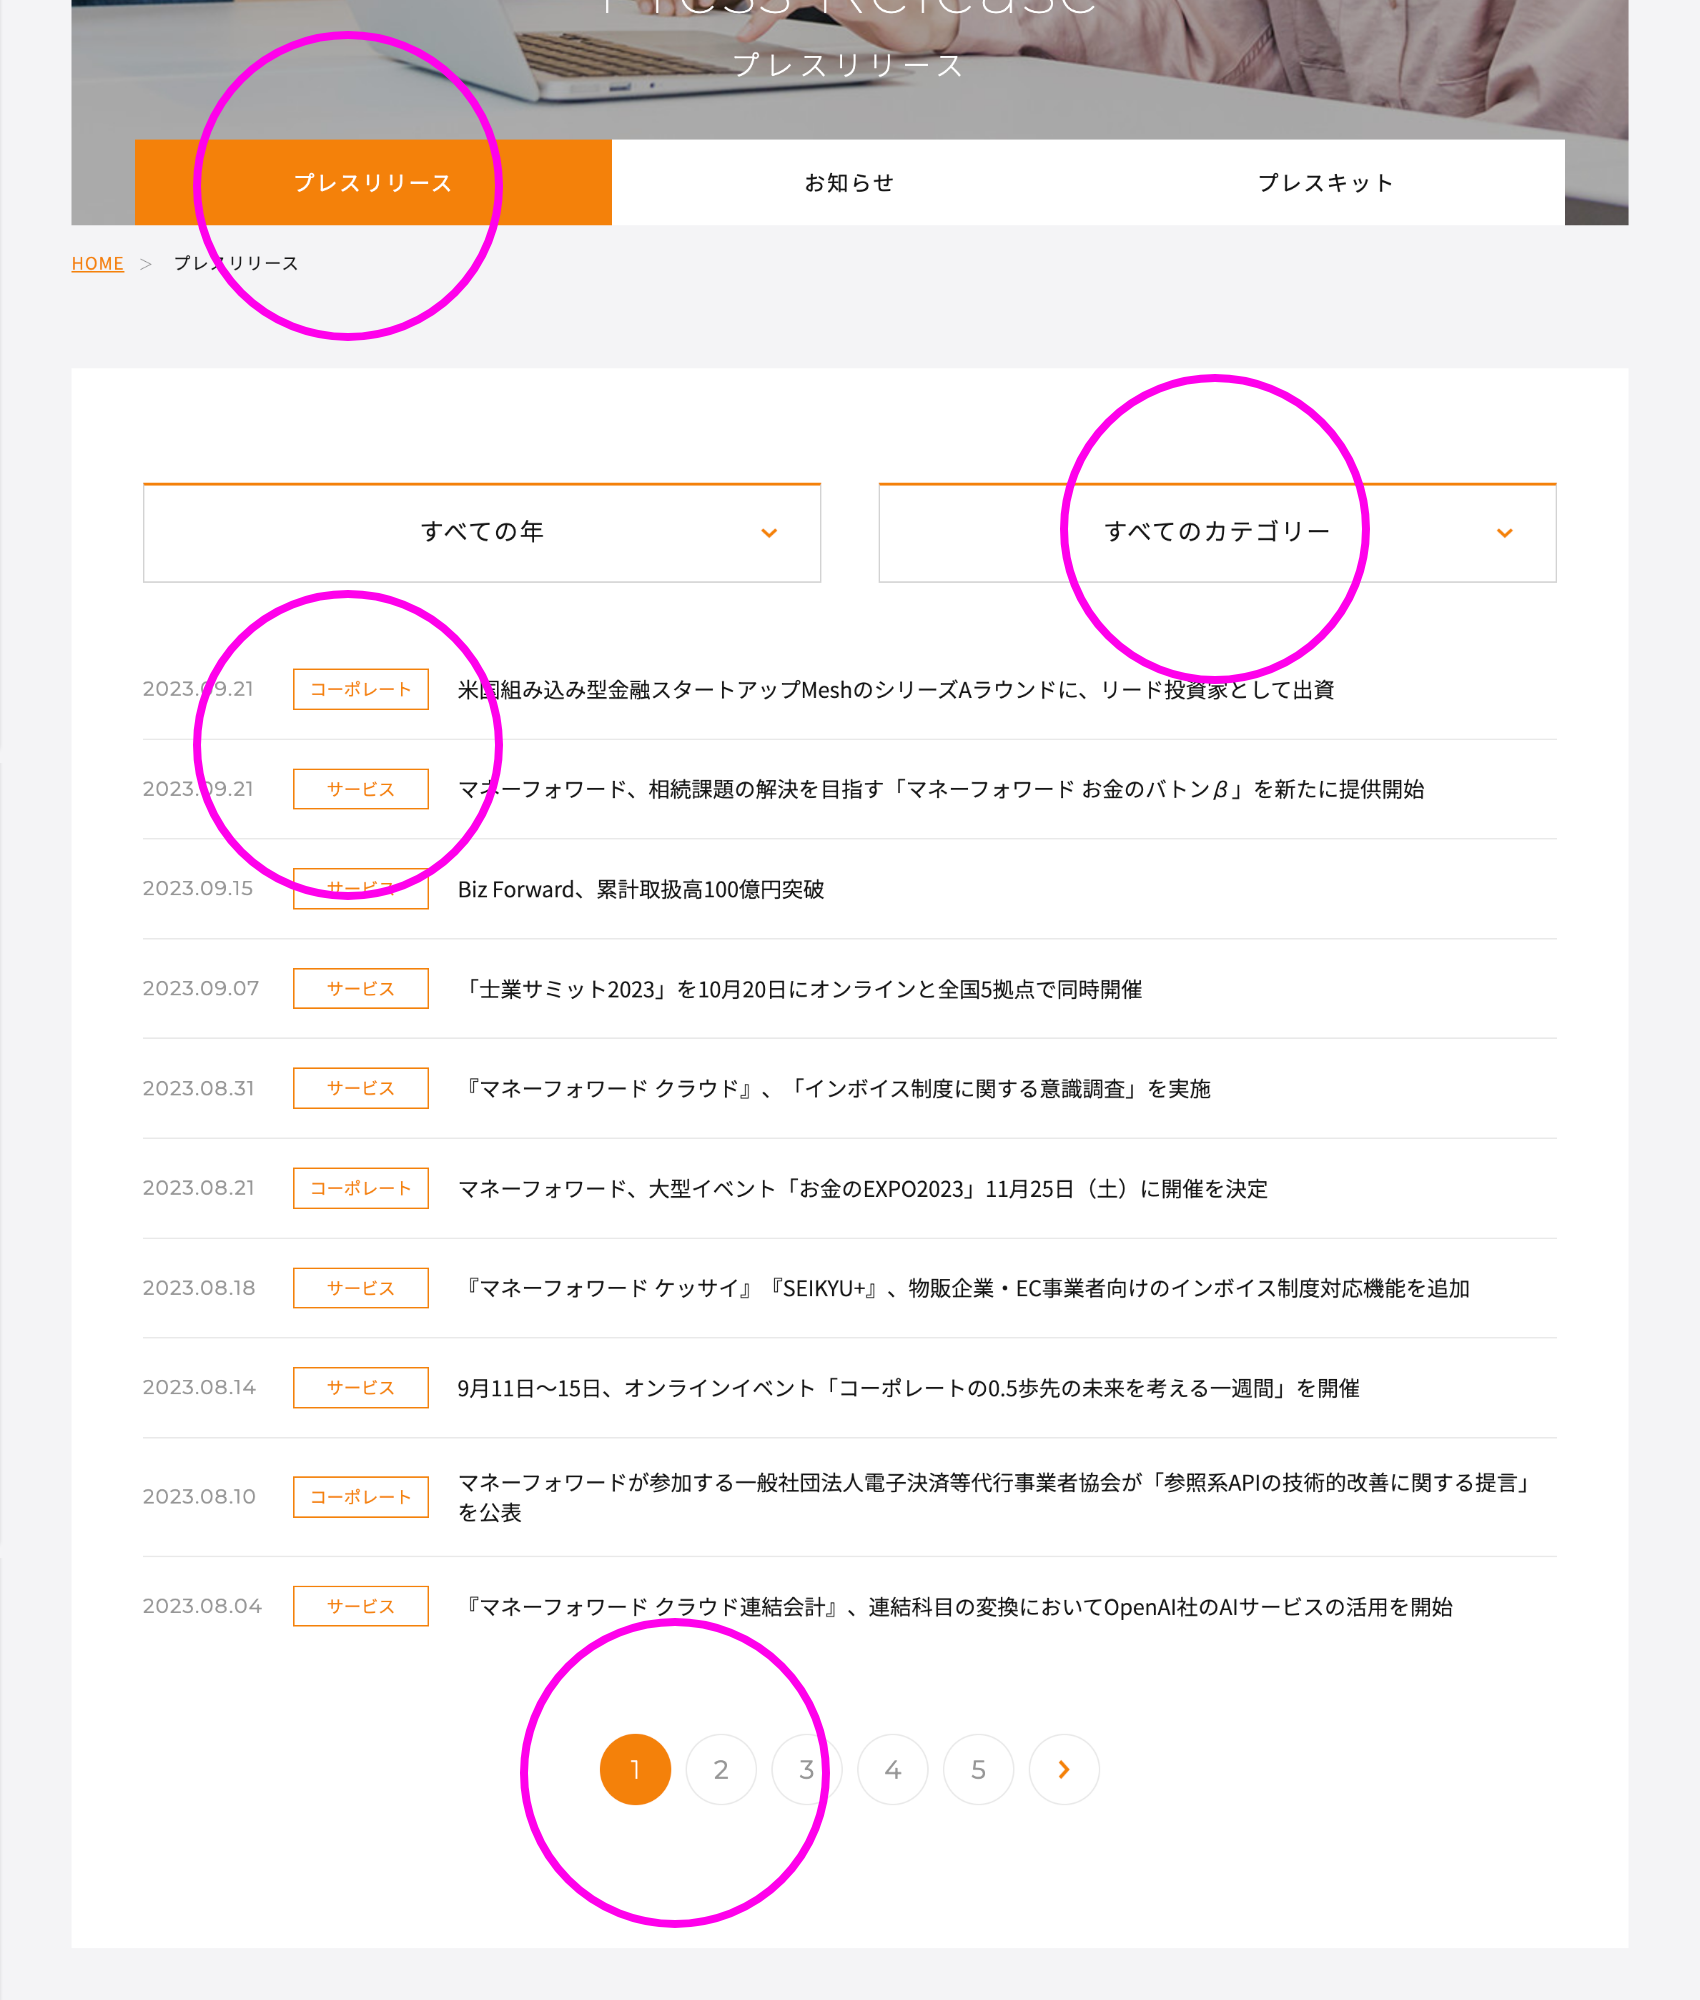Click the コーポレート tag on the Mesh article row
1700x2000 pixels.
[x=361, y=689]
